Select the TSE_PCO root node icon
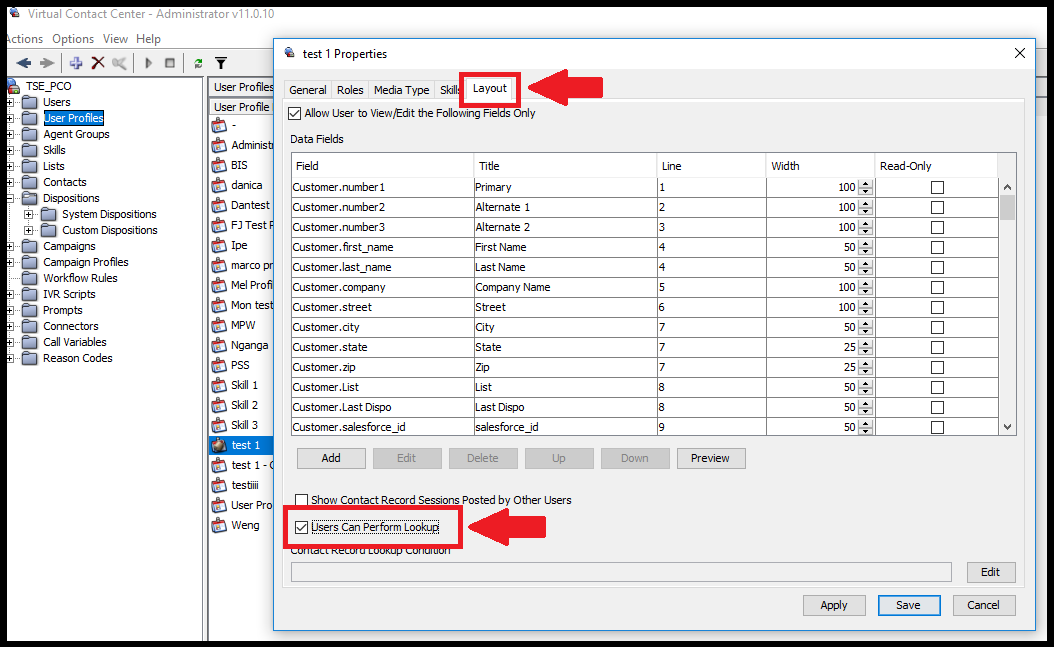 point(14,86)
